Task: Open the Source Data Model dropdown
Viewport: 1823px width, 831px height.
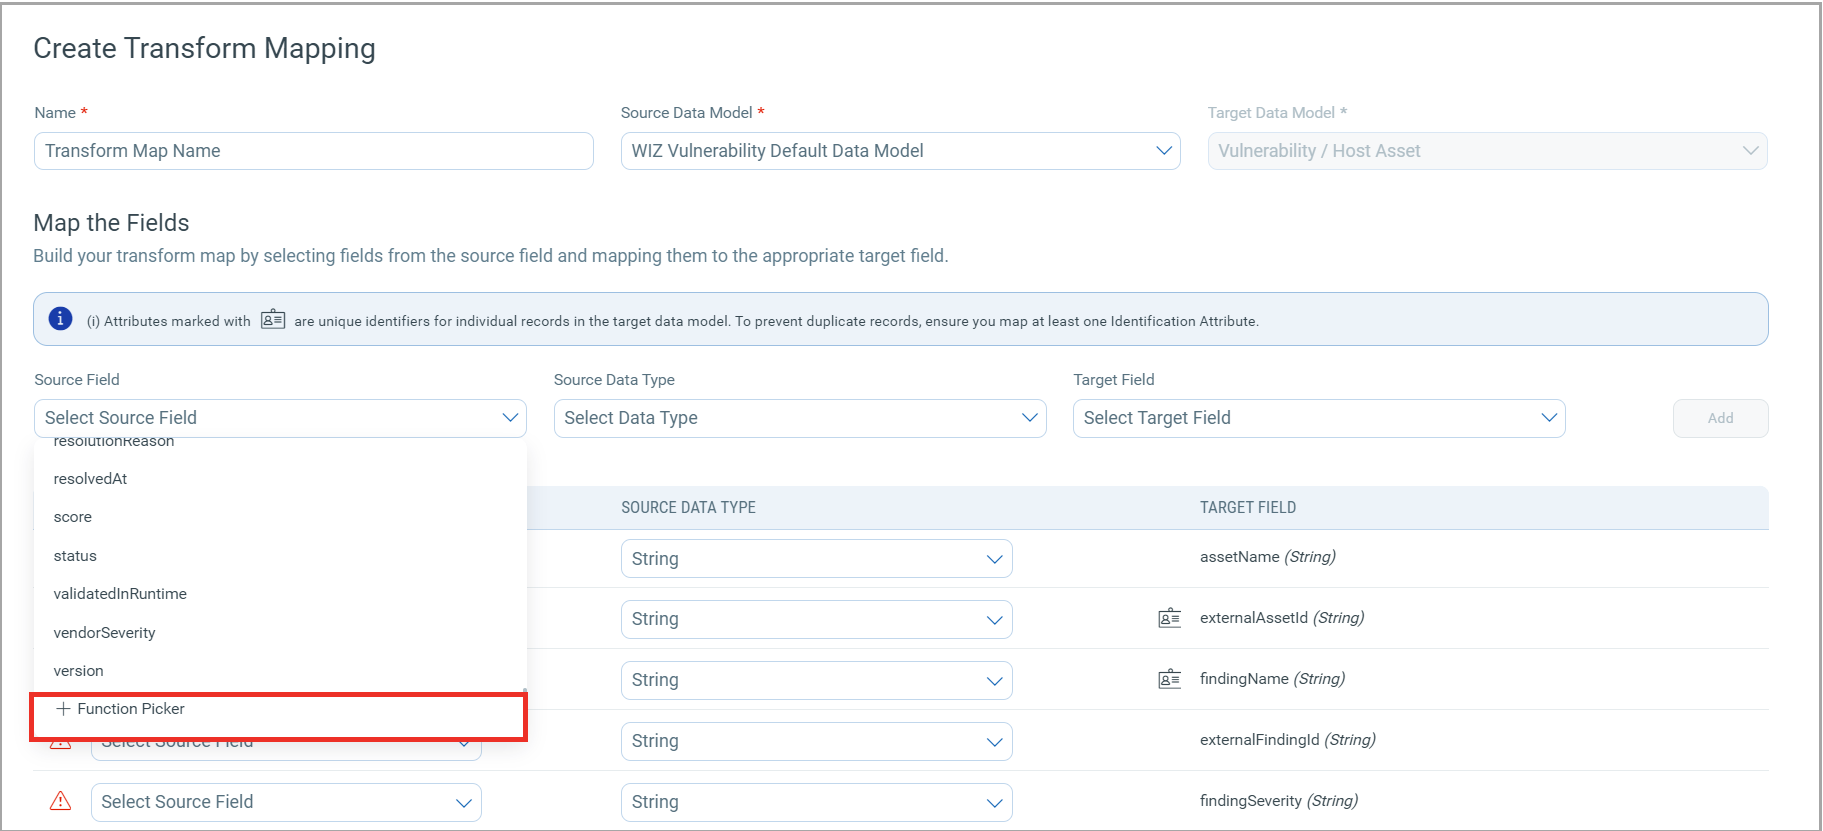Action: click(x=900, y=151)
